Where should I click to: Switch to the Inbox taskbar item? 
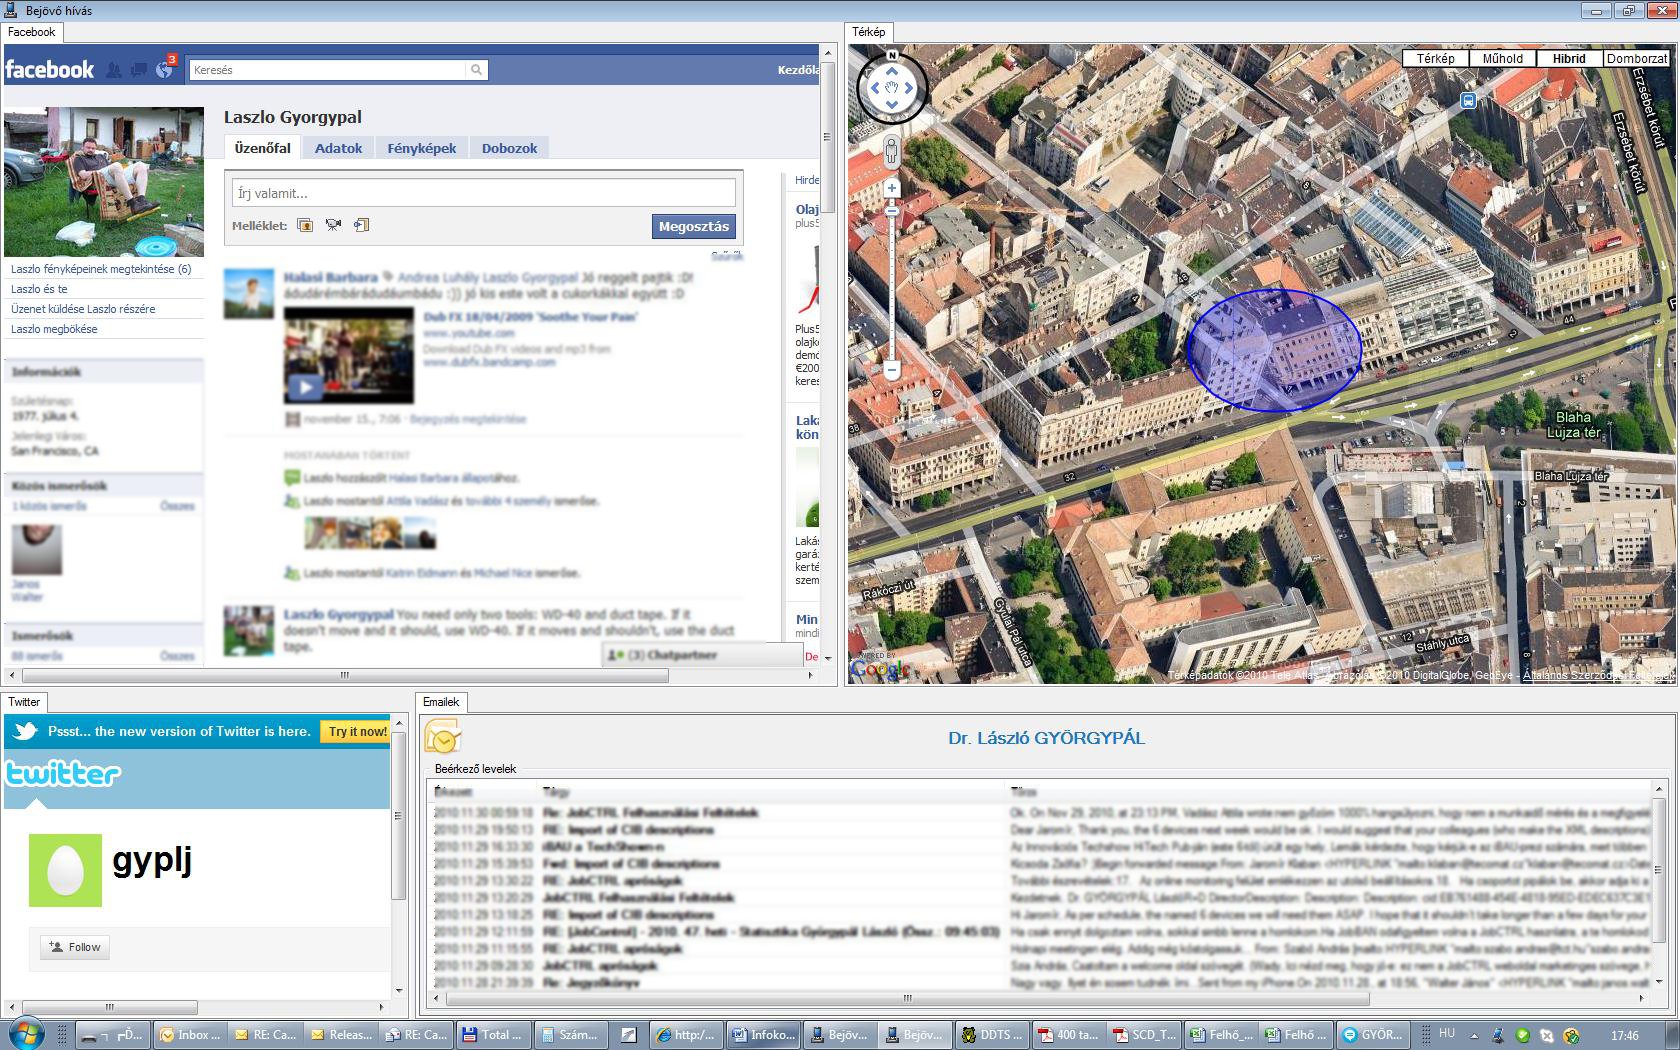pyautogui.click(x=191, y=1035)
